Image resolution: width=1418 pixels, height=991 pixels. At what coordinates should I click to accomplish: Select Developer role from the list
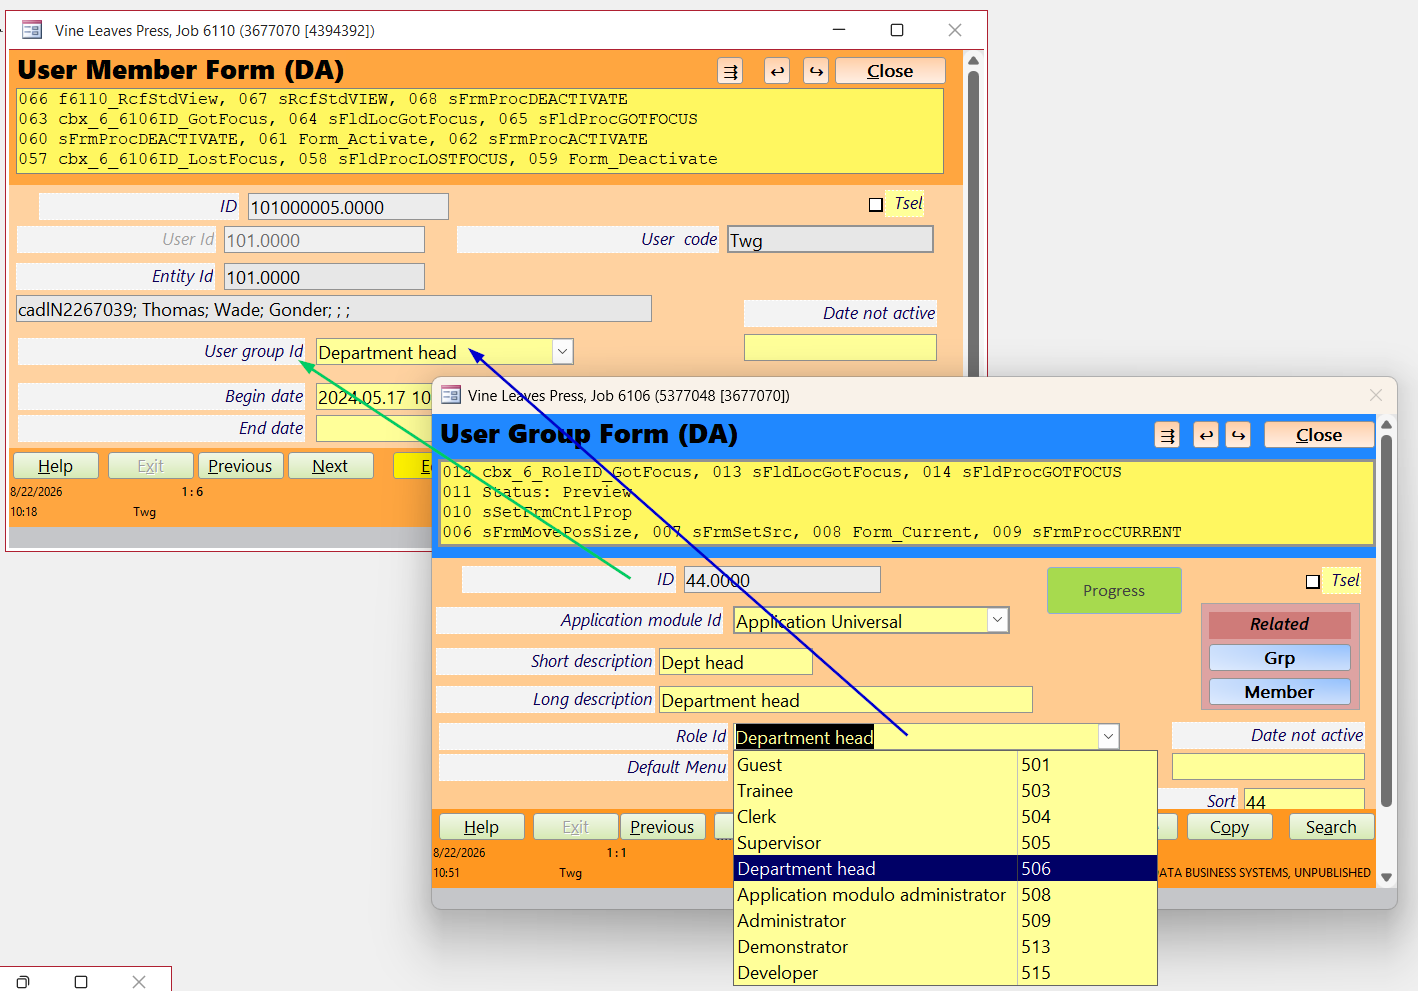pyautogui.click(x=945, y=973)
